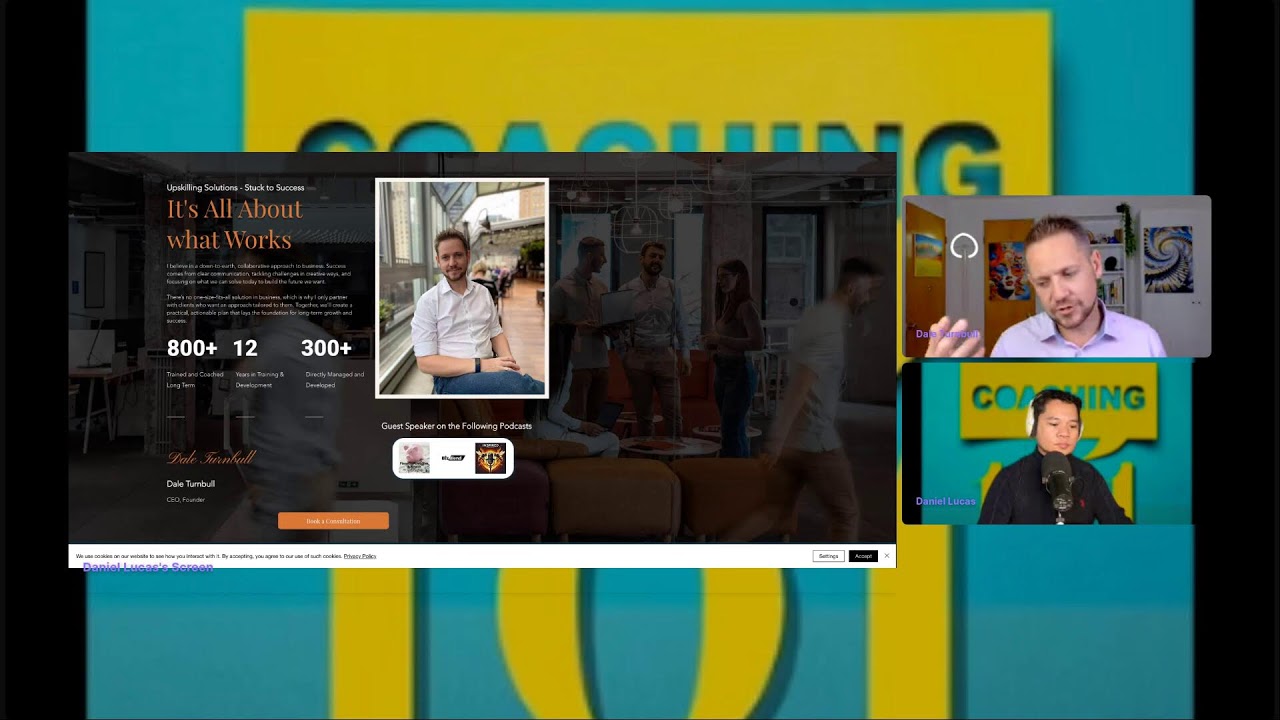Click "Guest Speaker on the Following Podcasts" text
This screenshot has width=1280, height=720.
click(456, 426)
